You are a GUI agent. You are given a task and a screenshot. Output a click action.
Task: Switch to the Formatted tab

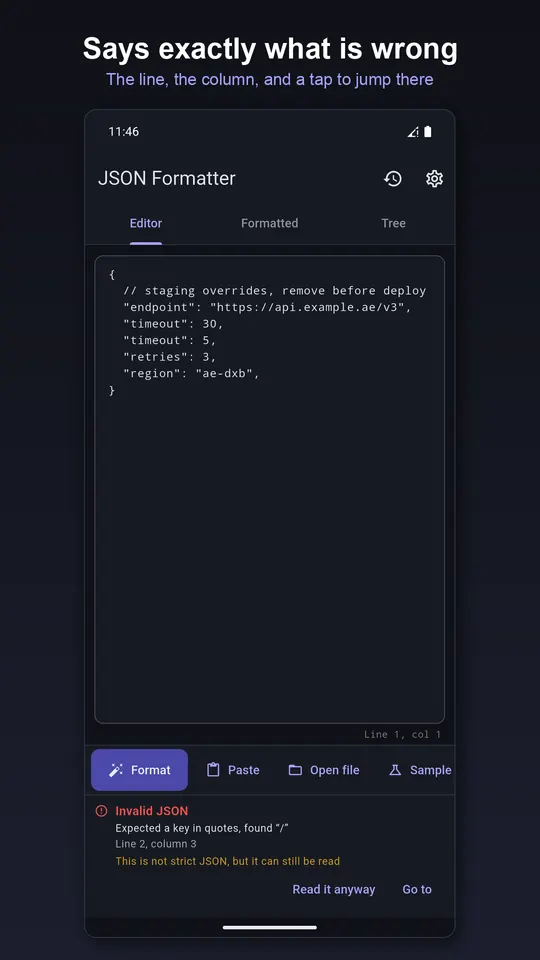pyautogui.click(x=269, y=223)
